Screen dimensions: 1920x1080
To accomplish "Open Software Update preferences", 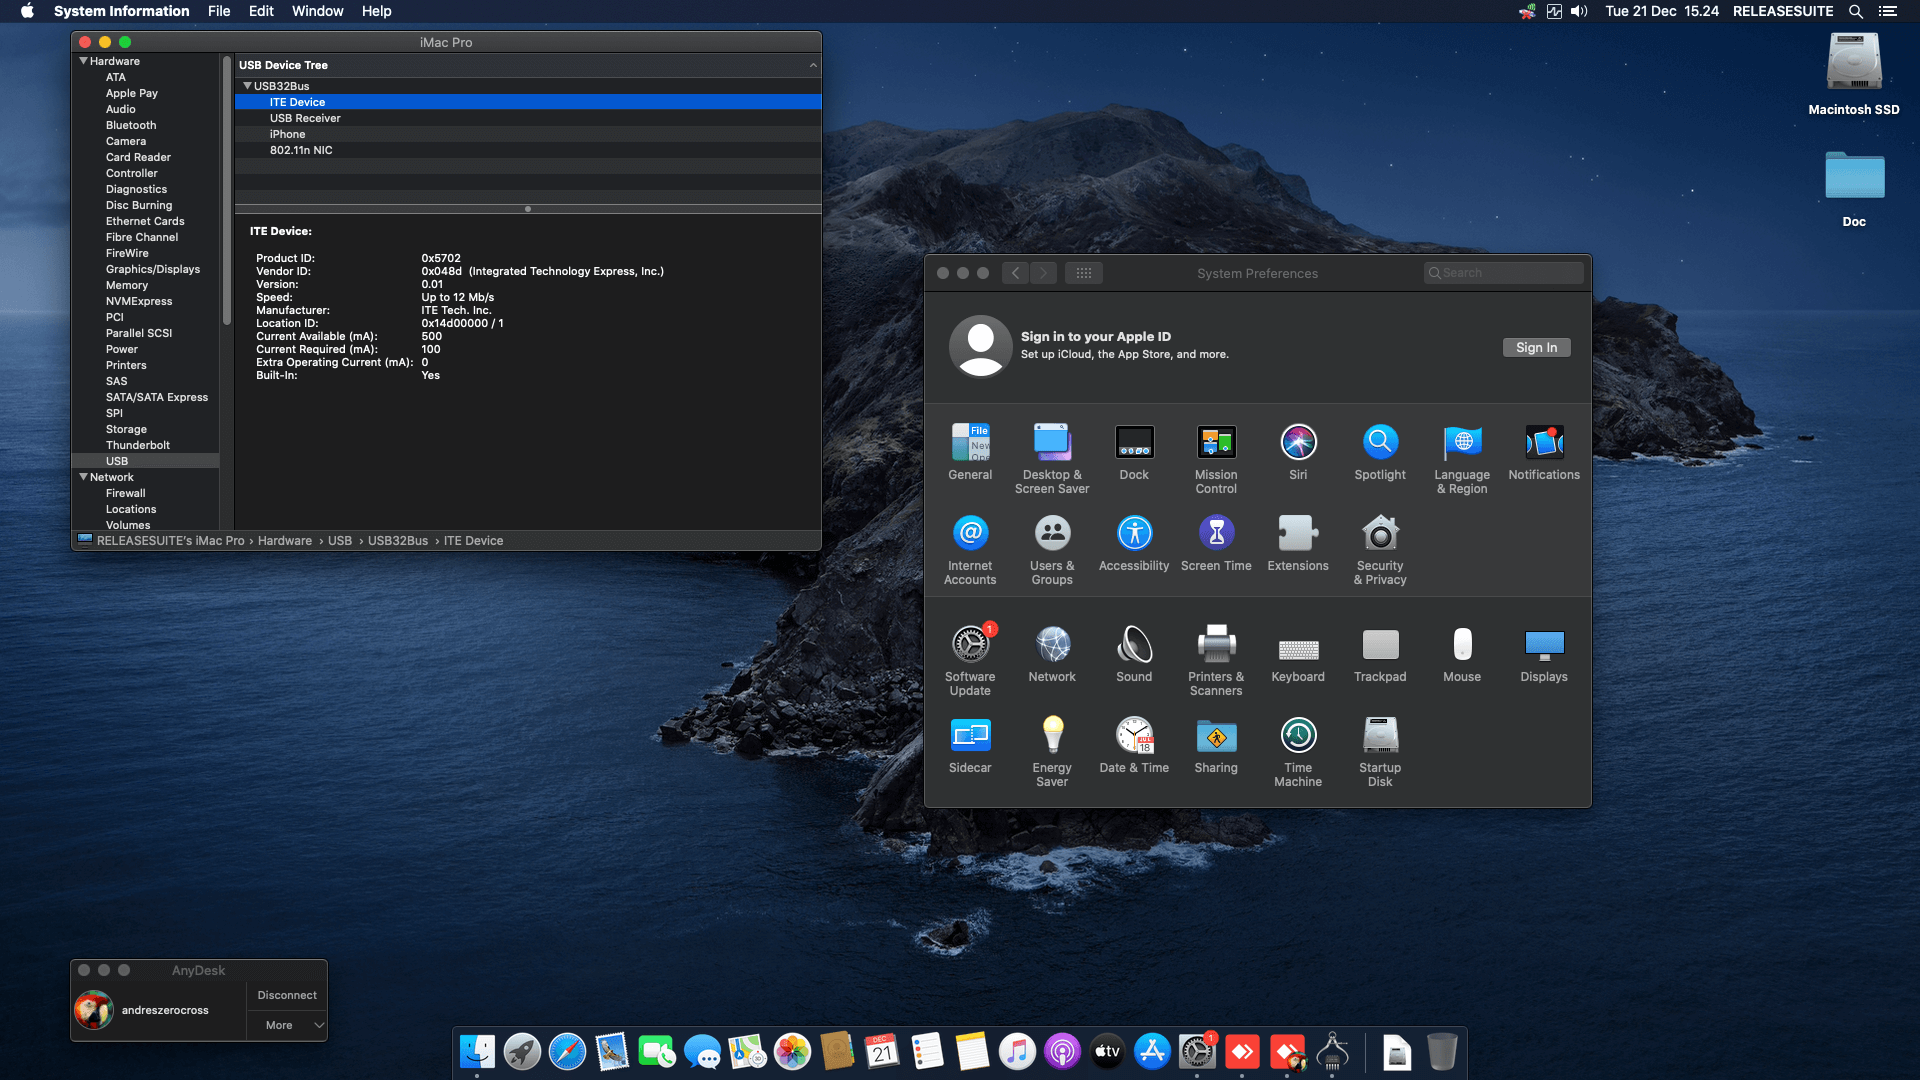I will (970, 661).
